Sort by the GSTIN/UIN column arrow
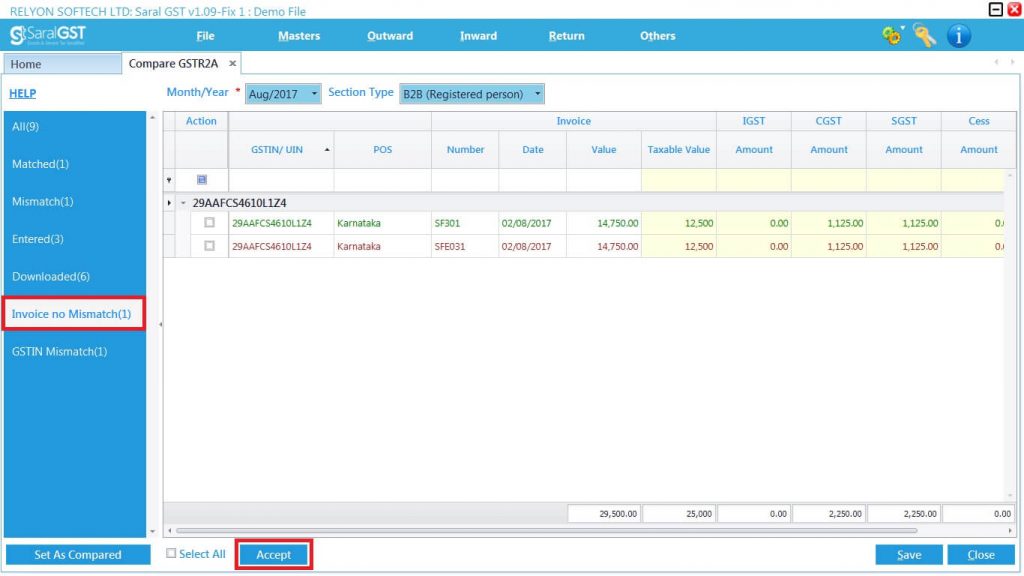The height and width of the screenshot is (576, 1024). point(327,150)
